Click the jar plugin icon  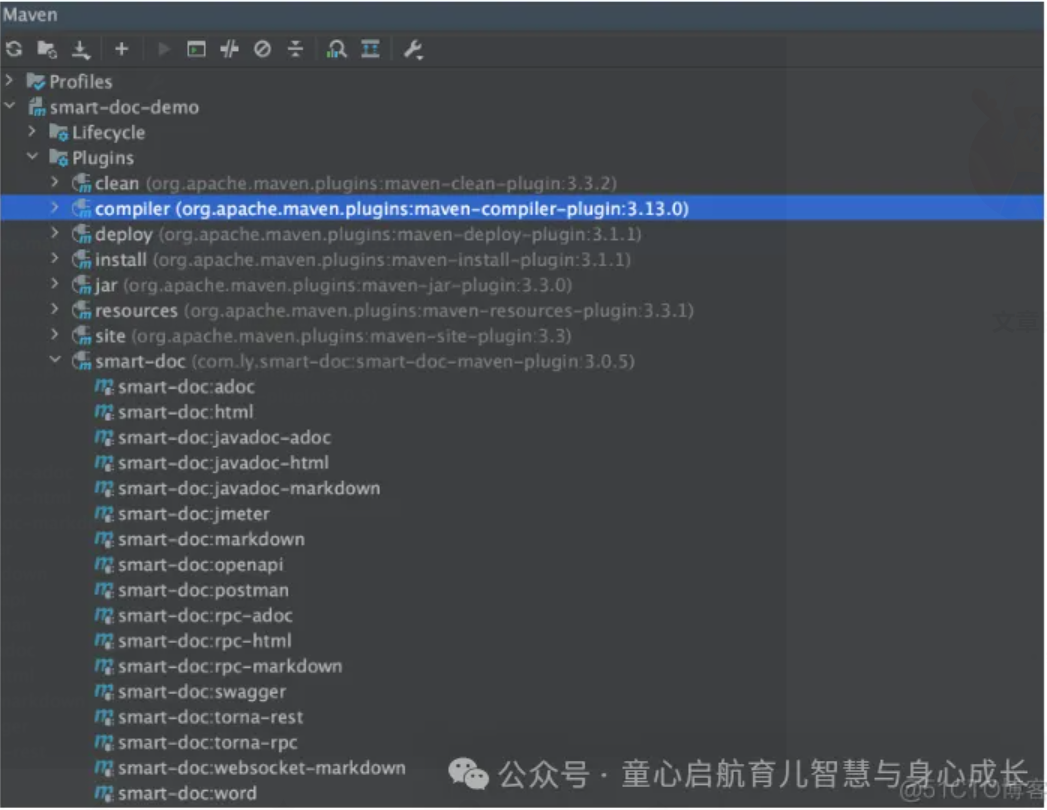[x=81, y=284]
